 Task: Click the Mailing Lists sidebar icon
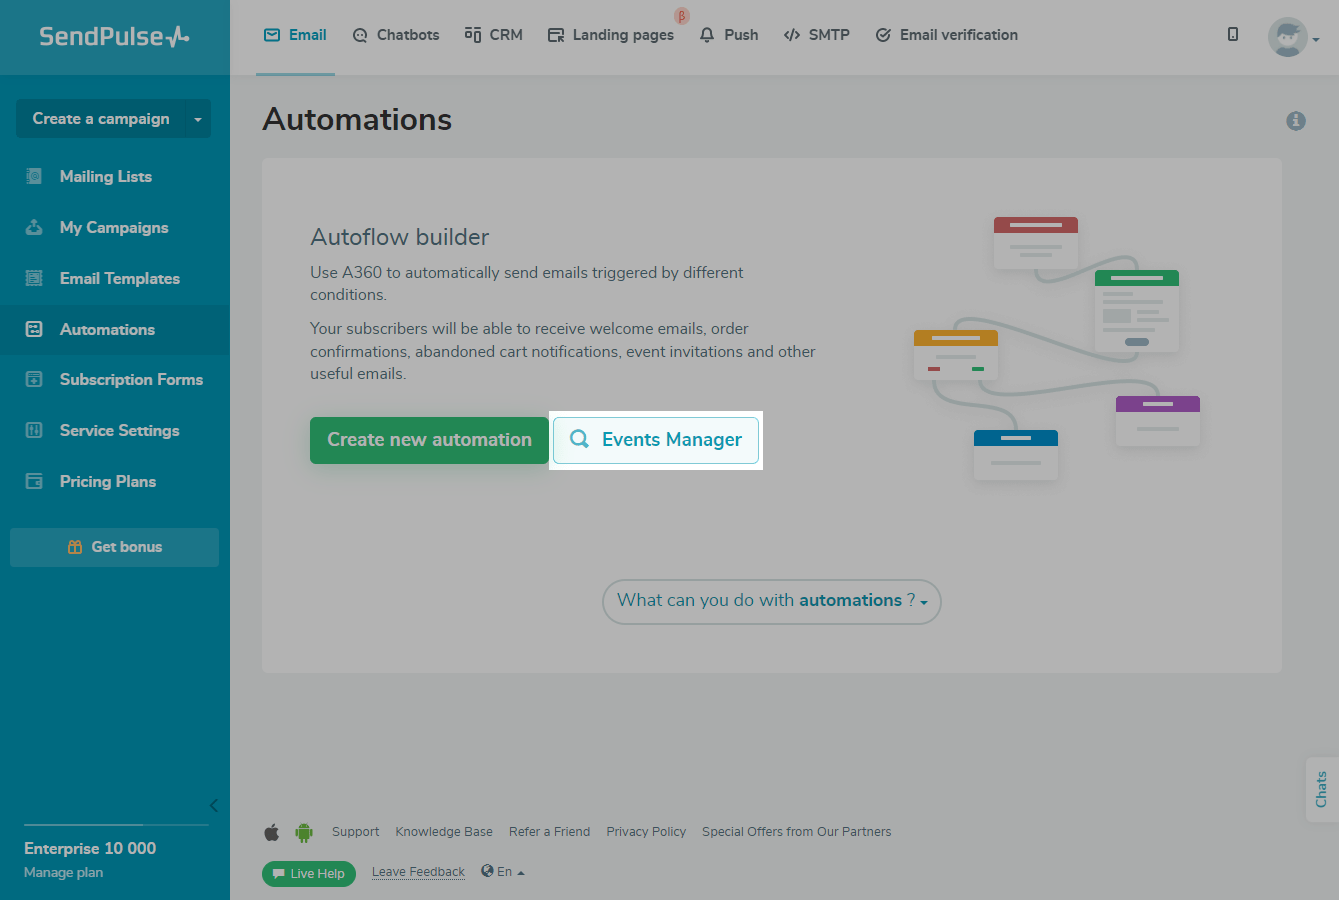pos(34,176)
